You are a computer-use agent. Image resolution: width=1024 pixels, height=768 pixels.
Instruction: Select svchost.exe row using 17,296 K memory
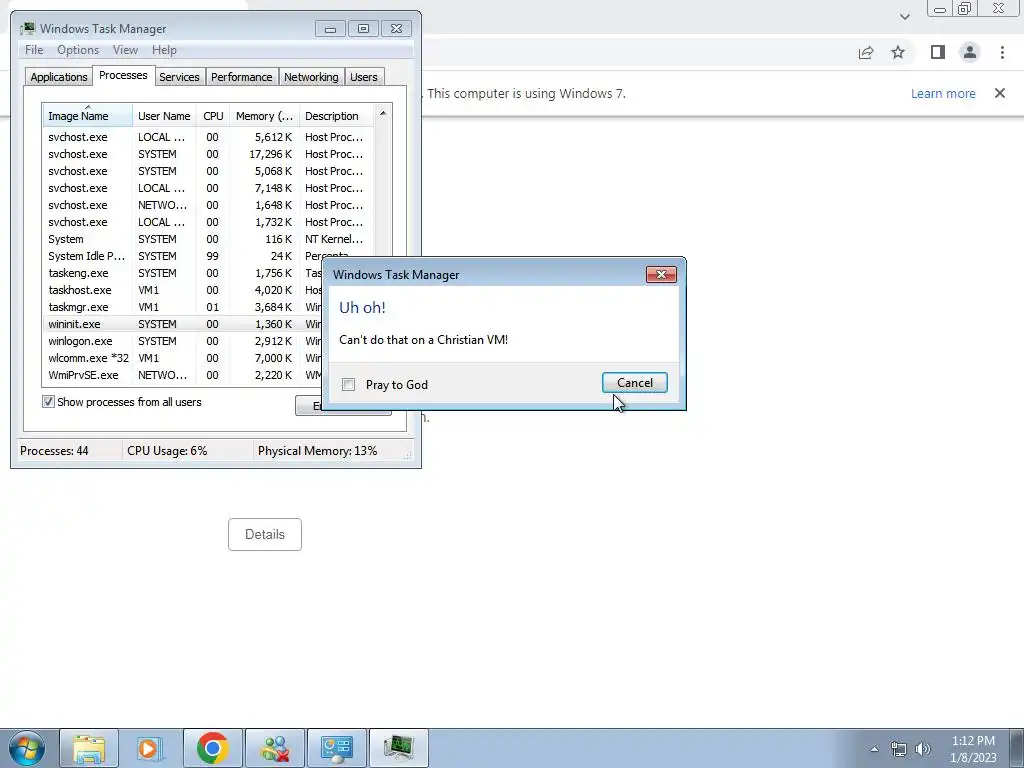coord(209,154)
